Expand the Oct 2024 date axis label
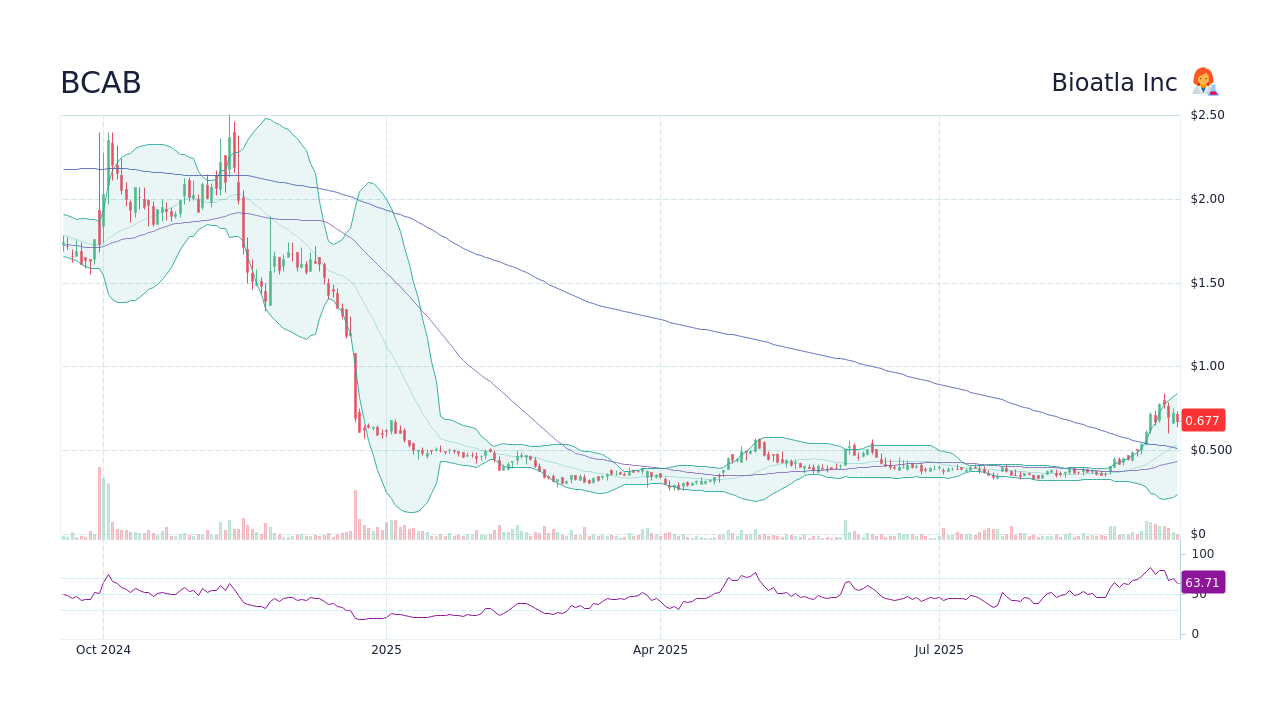 point(104,649)
